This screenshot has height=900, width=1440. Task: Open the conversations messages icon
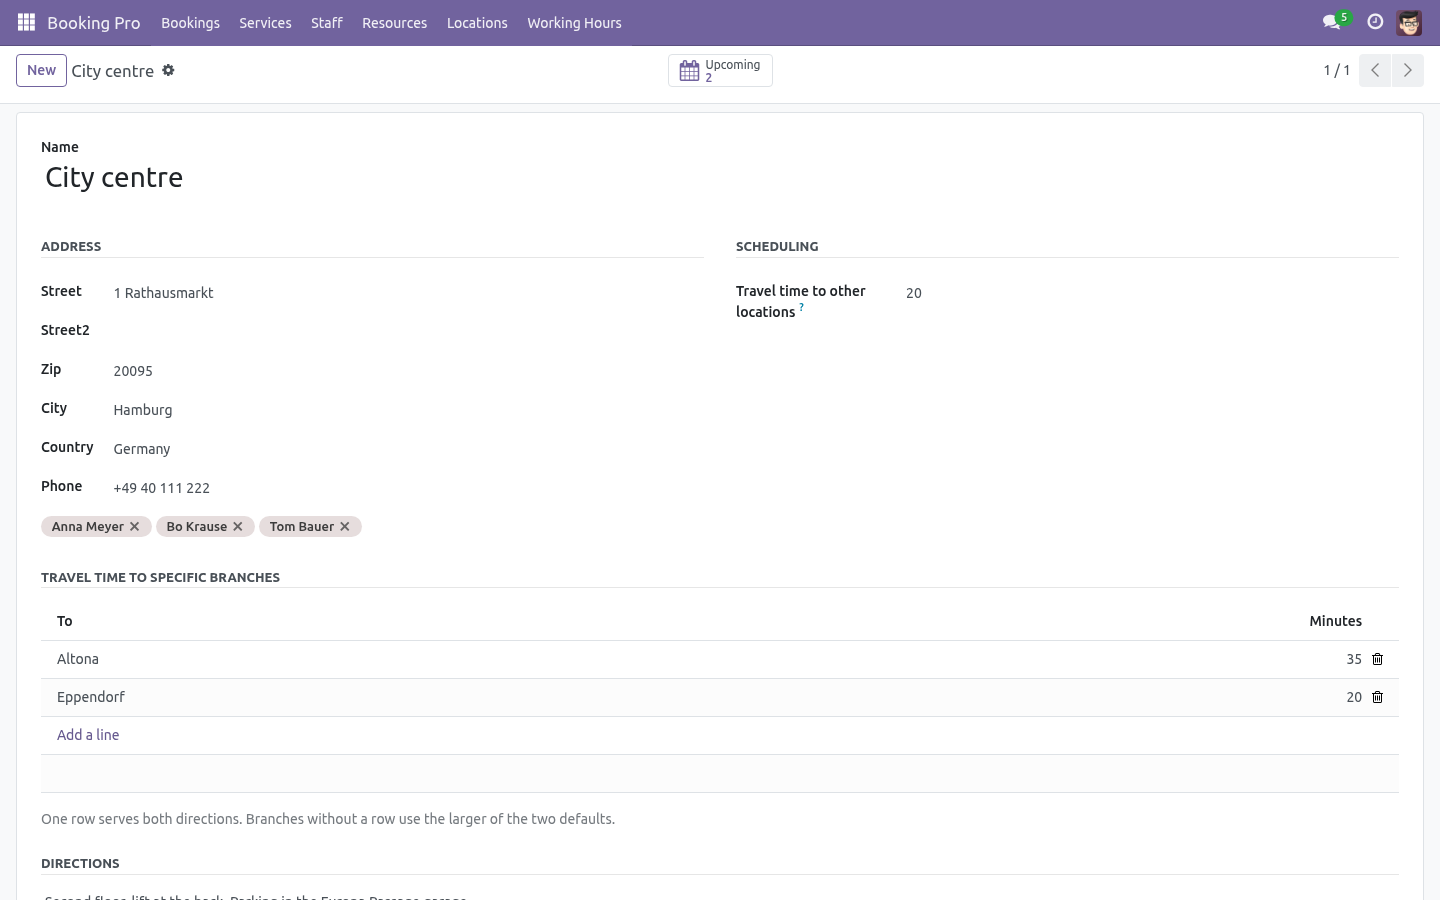coord(1331,22)
